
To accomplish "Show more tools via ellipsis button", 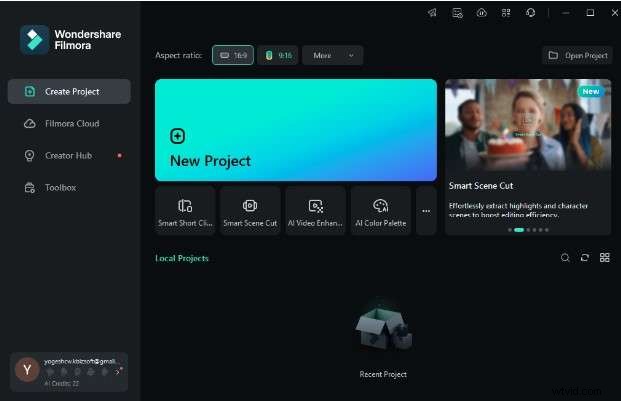I will coord(426,211).
